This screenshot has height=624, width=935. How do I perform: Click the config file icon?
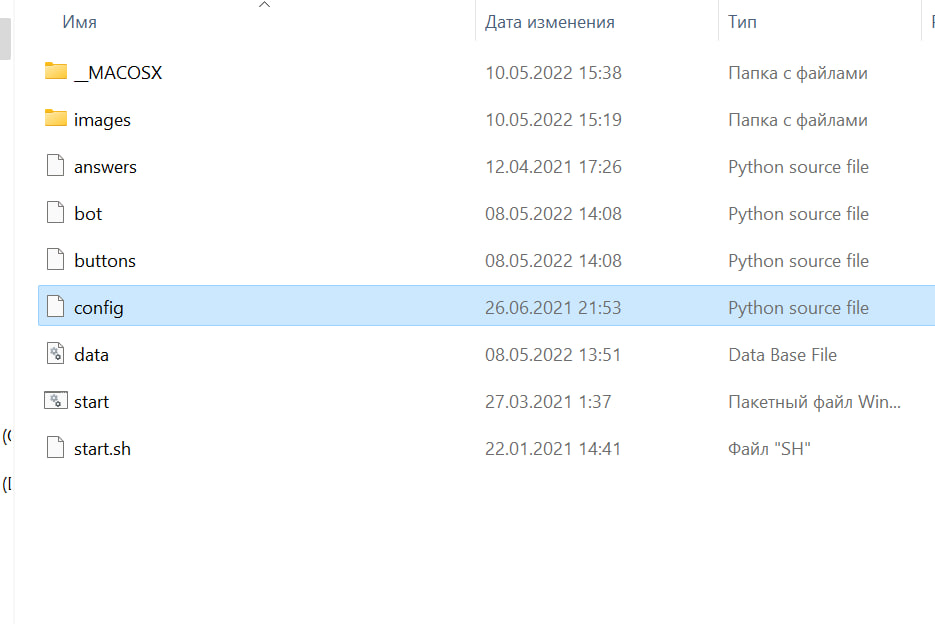click(56, 307)
